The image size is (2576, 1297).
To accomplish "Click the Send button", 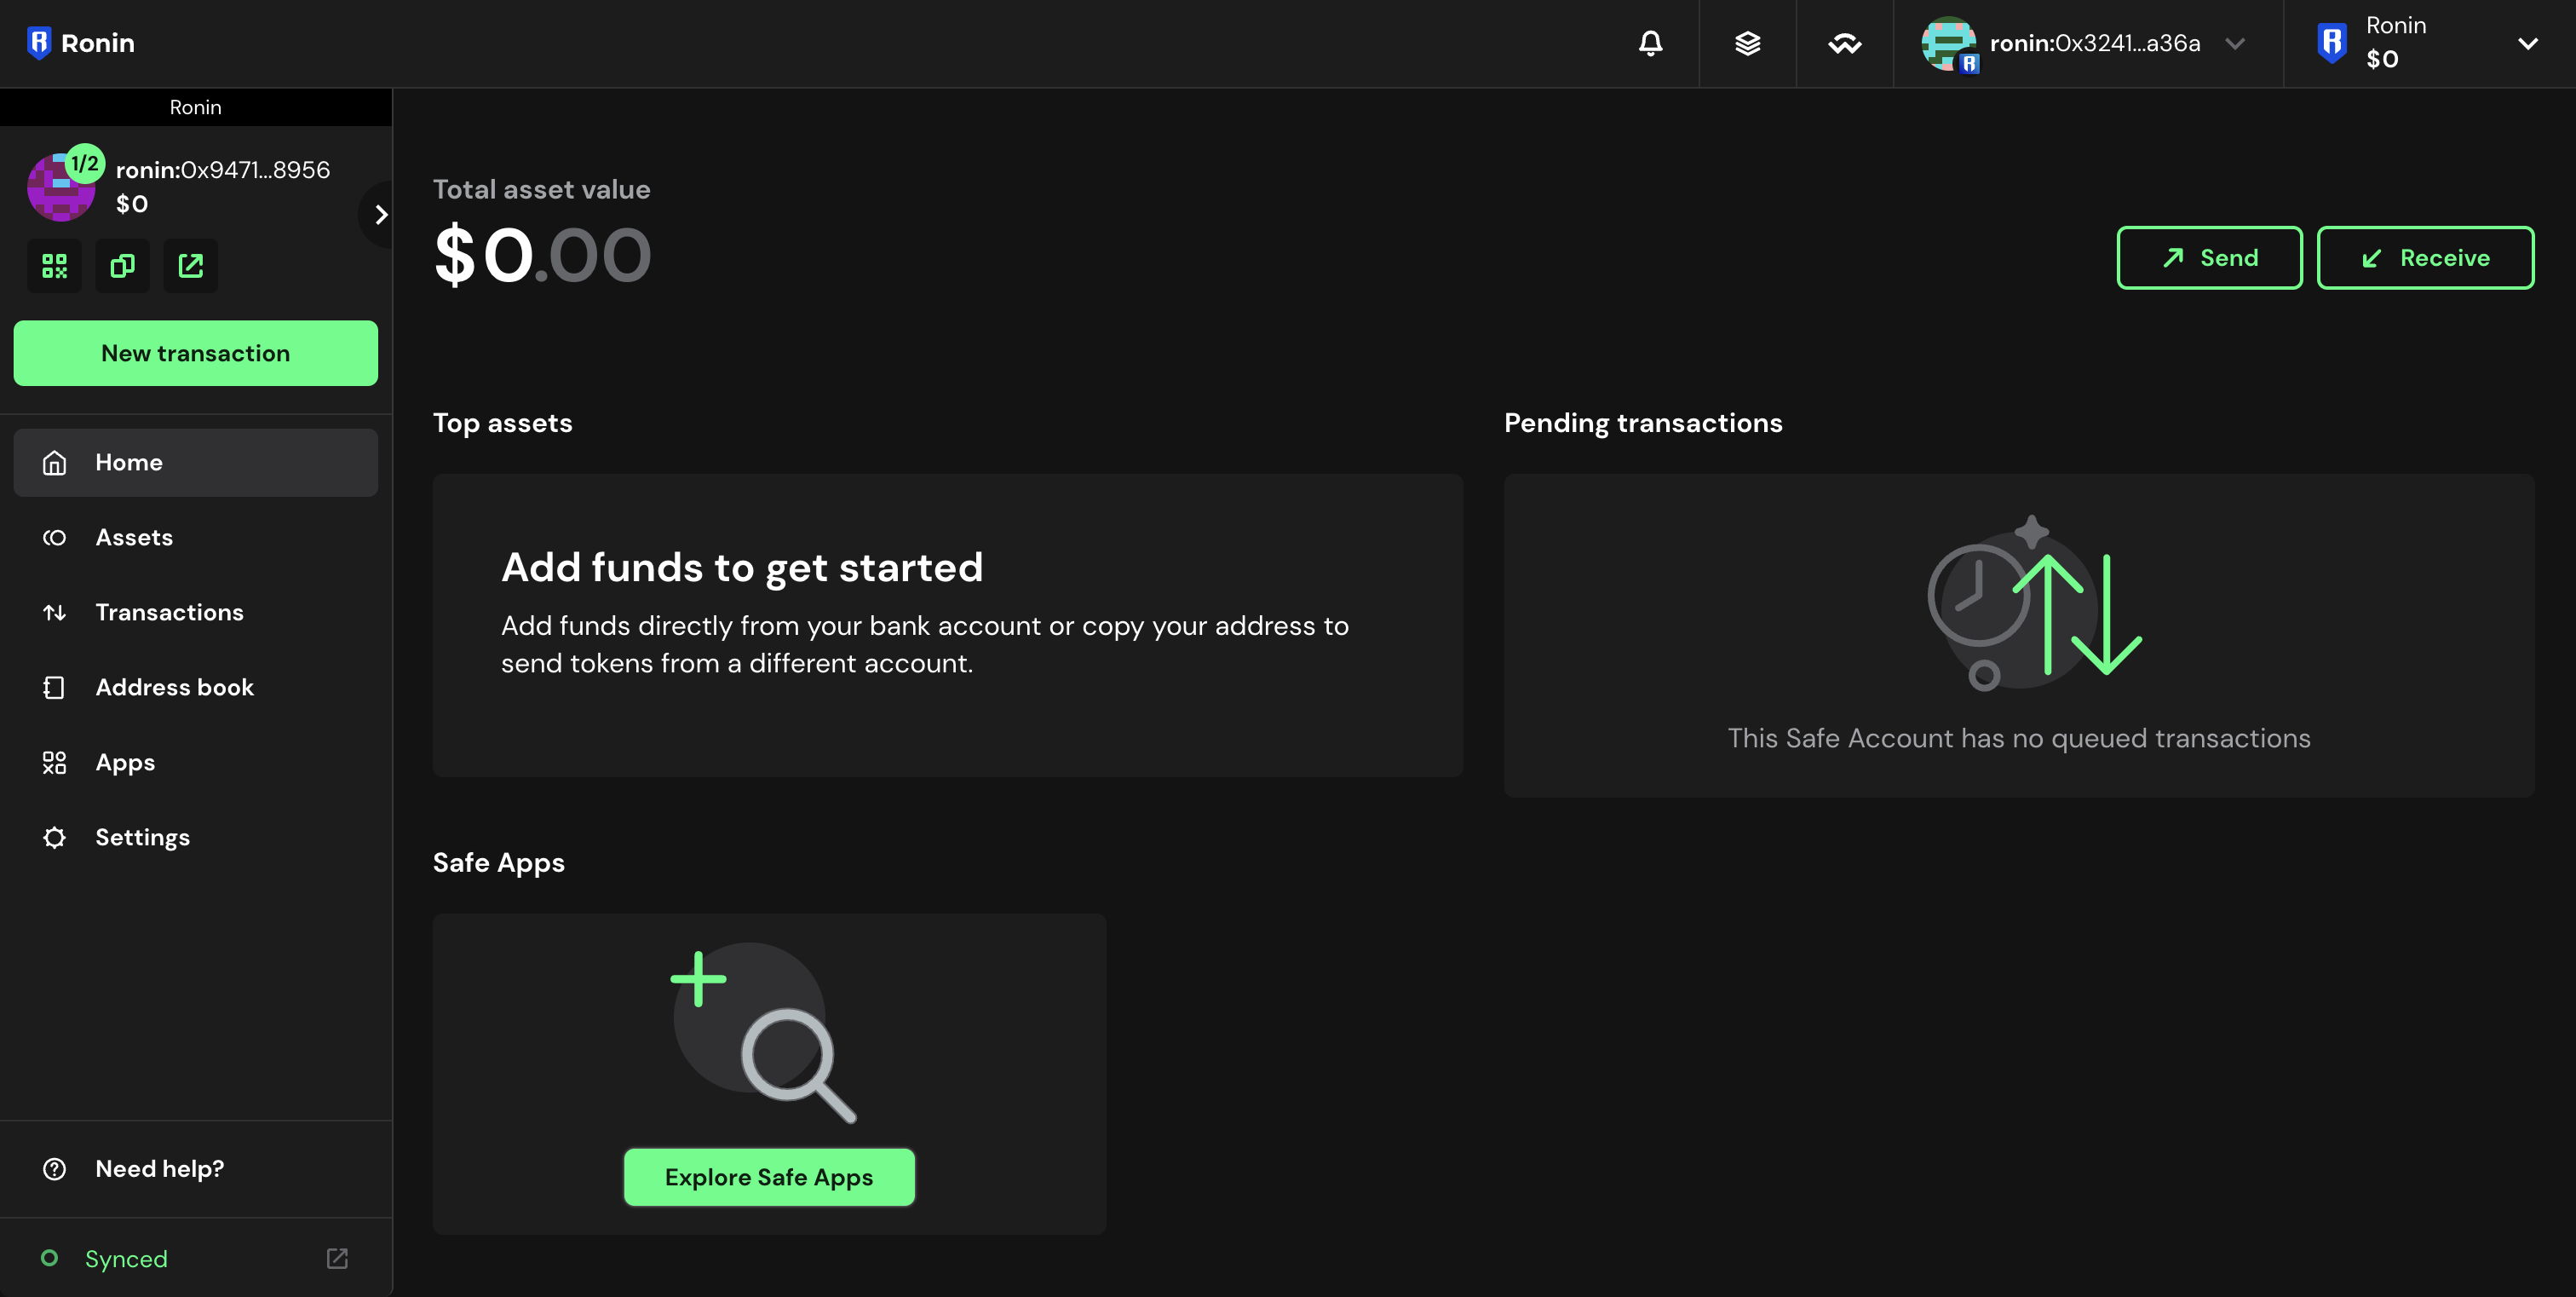I will (2209, 258).
